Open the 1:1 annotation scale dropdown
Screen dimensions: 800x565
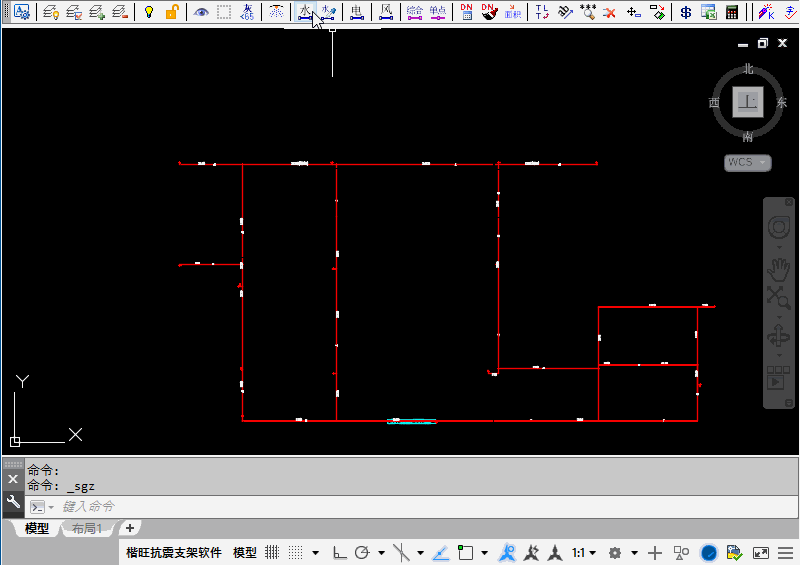point(584,552)
